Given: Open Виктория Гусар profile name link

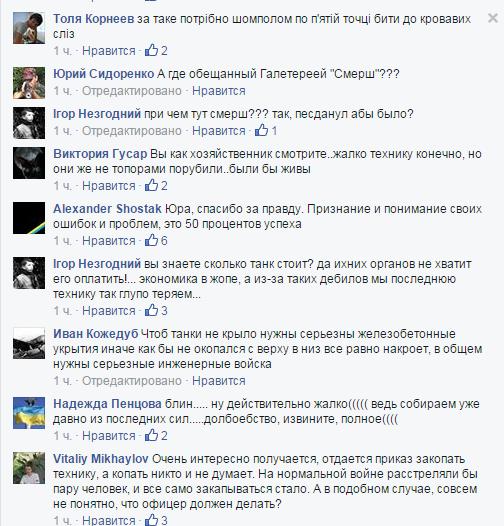Looking at the screenshot, I should pyautogui.click(x=100, y=154).
